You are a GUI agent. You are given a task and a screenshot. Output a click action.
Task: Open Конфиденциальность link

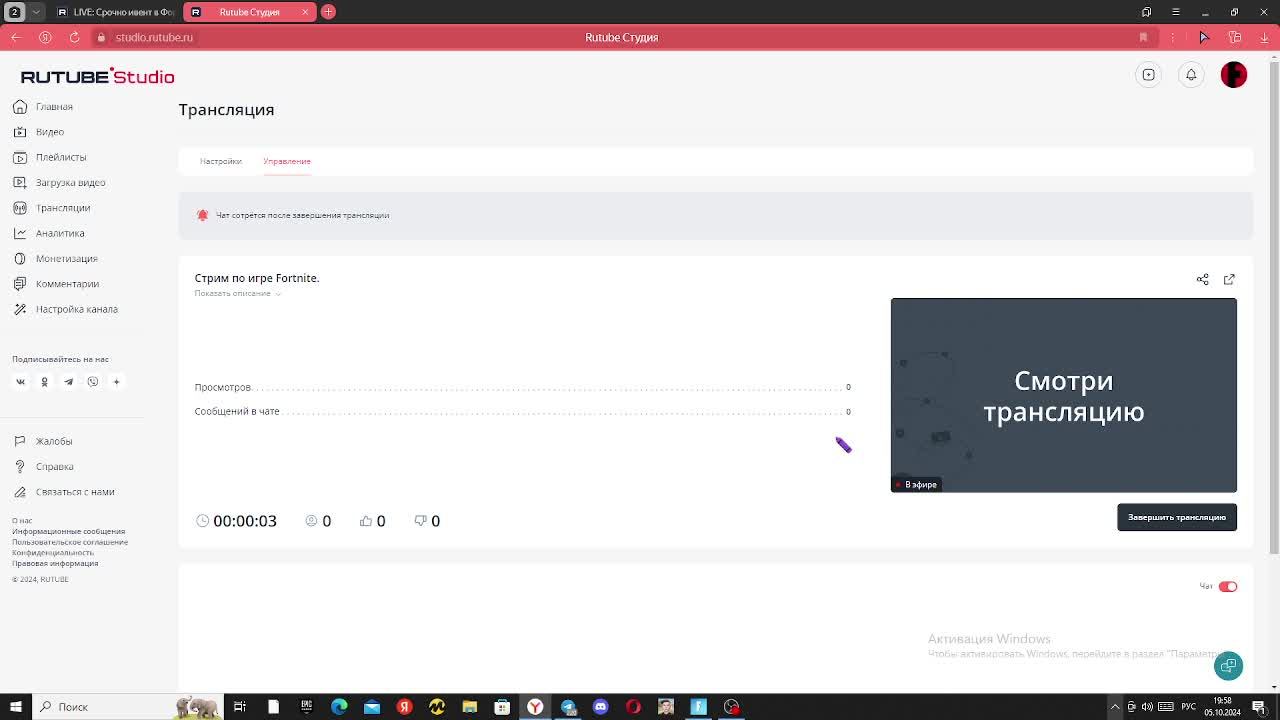tap(53, 552)
